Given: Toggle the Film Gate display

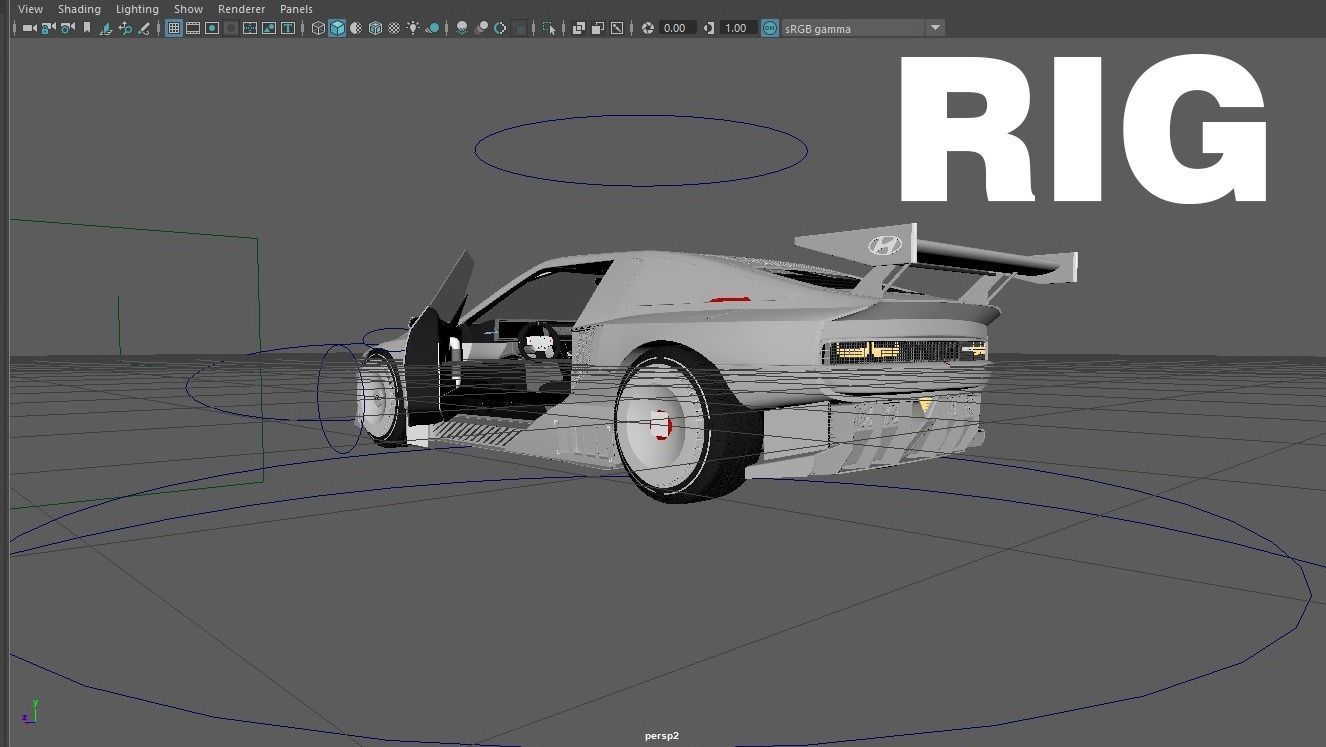Looking at the screenshot, I should [193, 28].
